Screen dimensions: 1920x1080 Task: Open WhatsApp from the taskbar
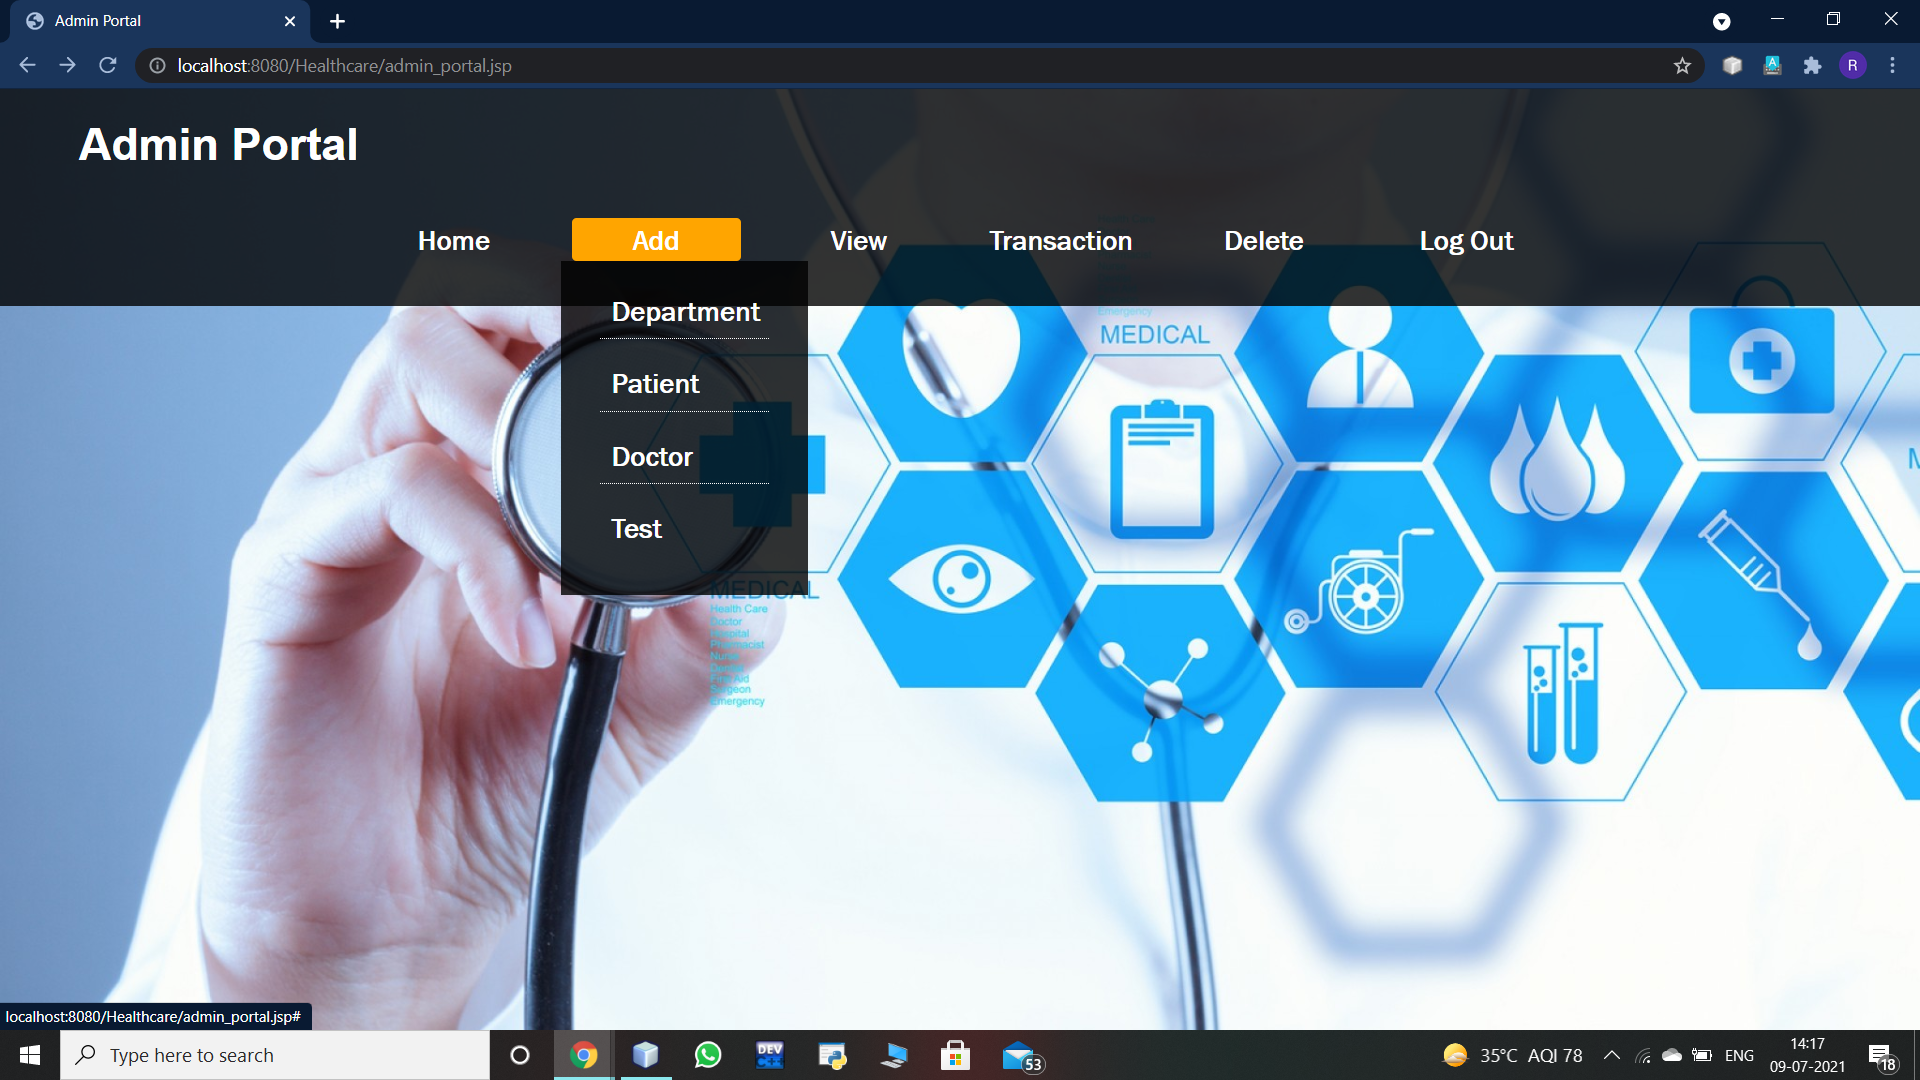(708, 1055)
